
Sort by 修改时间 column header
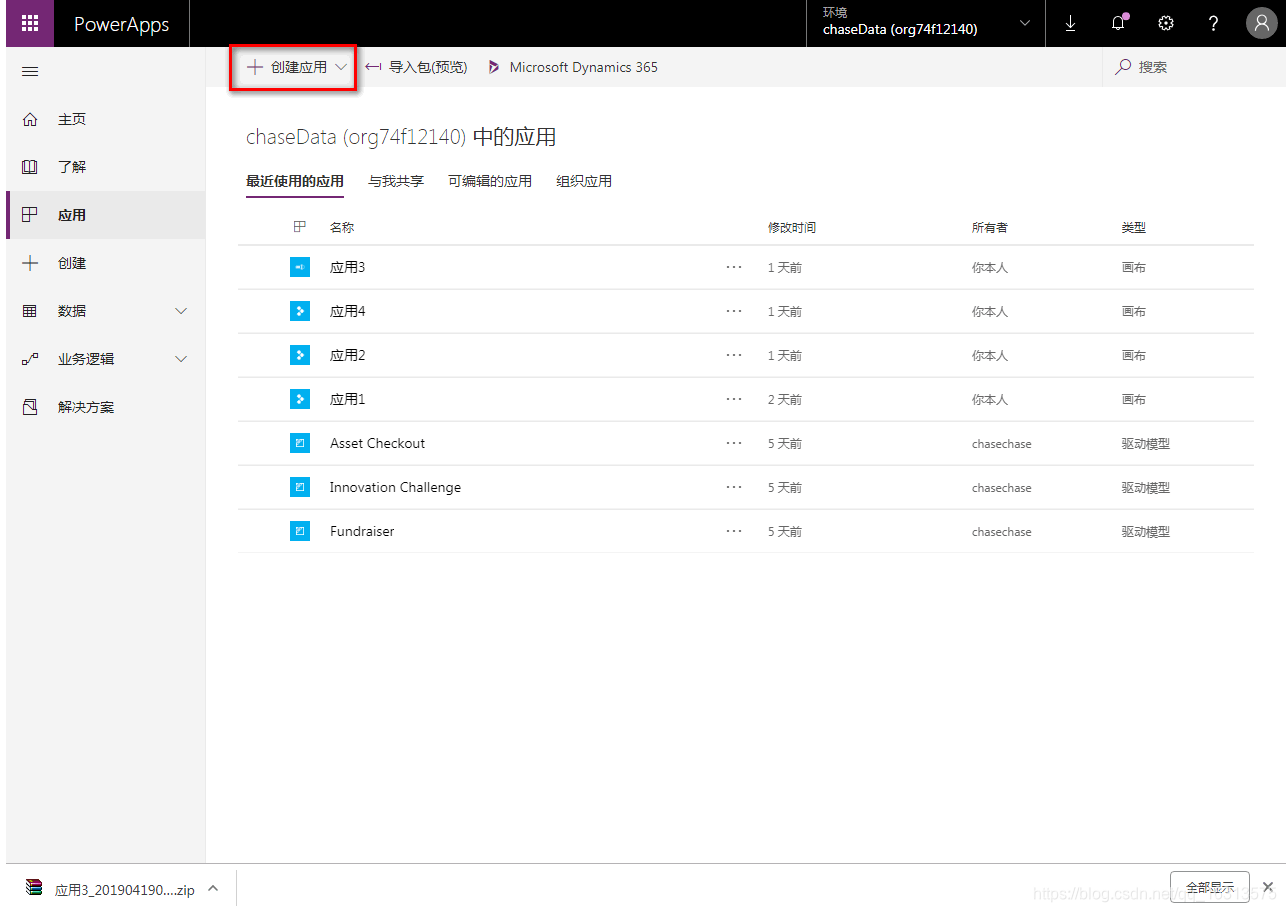point(792,227)
